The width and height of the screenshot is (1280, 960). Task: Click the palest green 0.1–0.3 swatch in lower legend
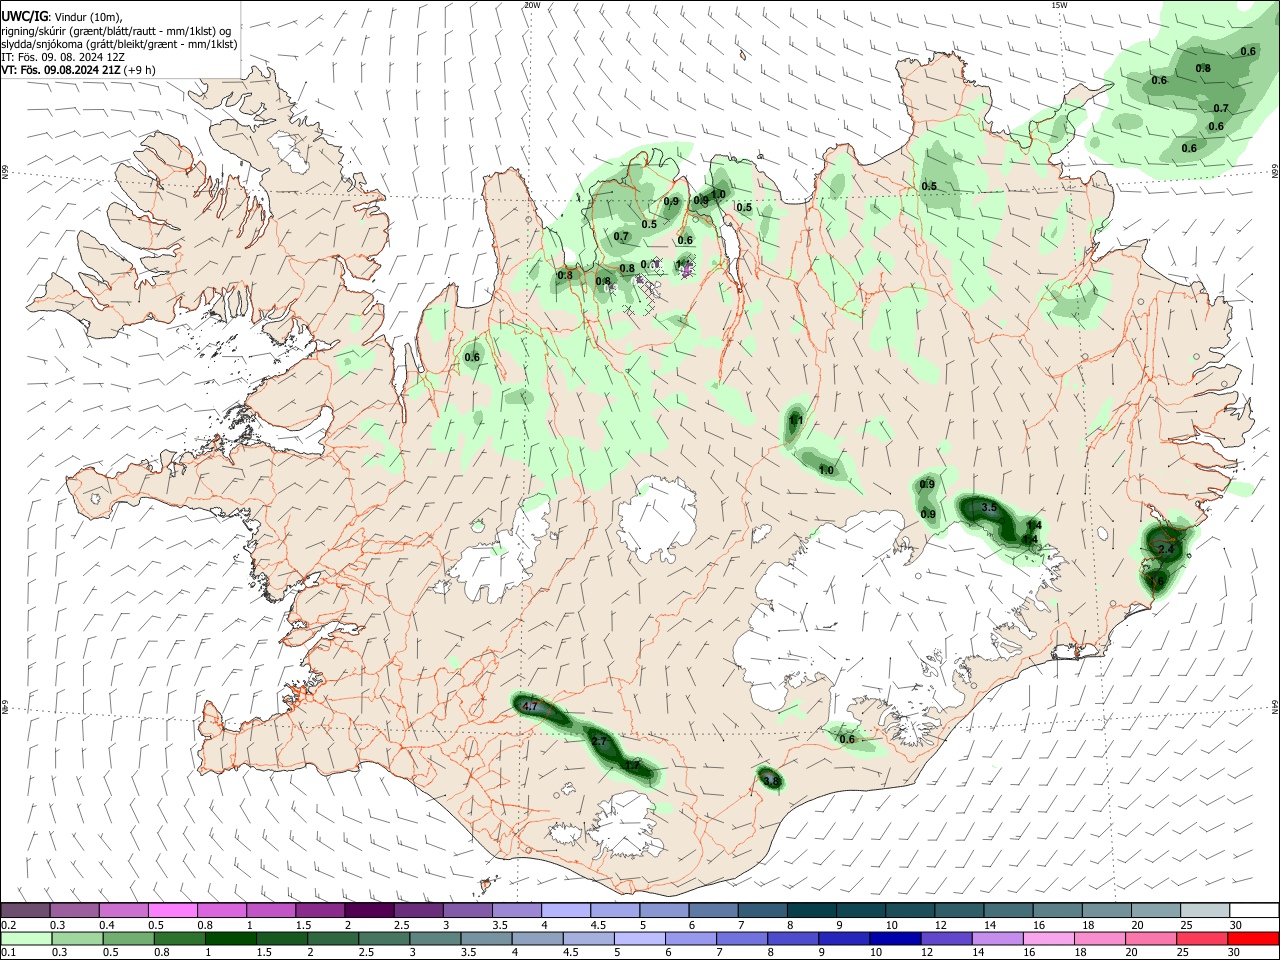[x=26, y=938]
